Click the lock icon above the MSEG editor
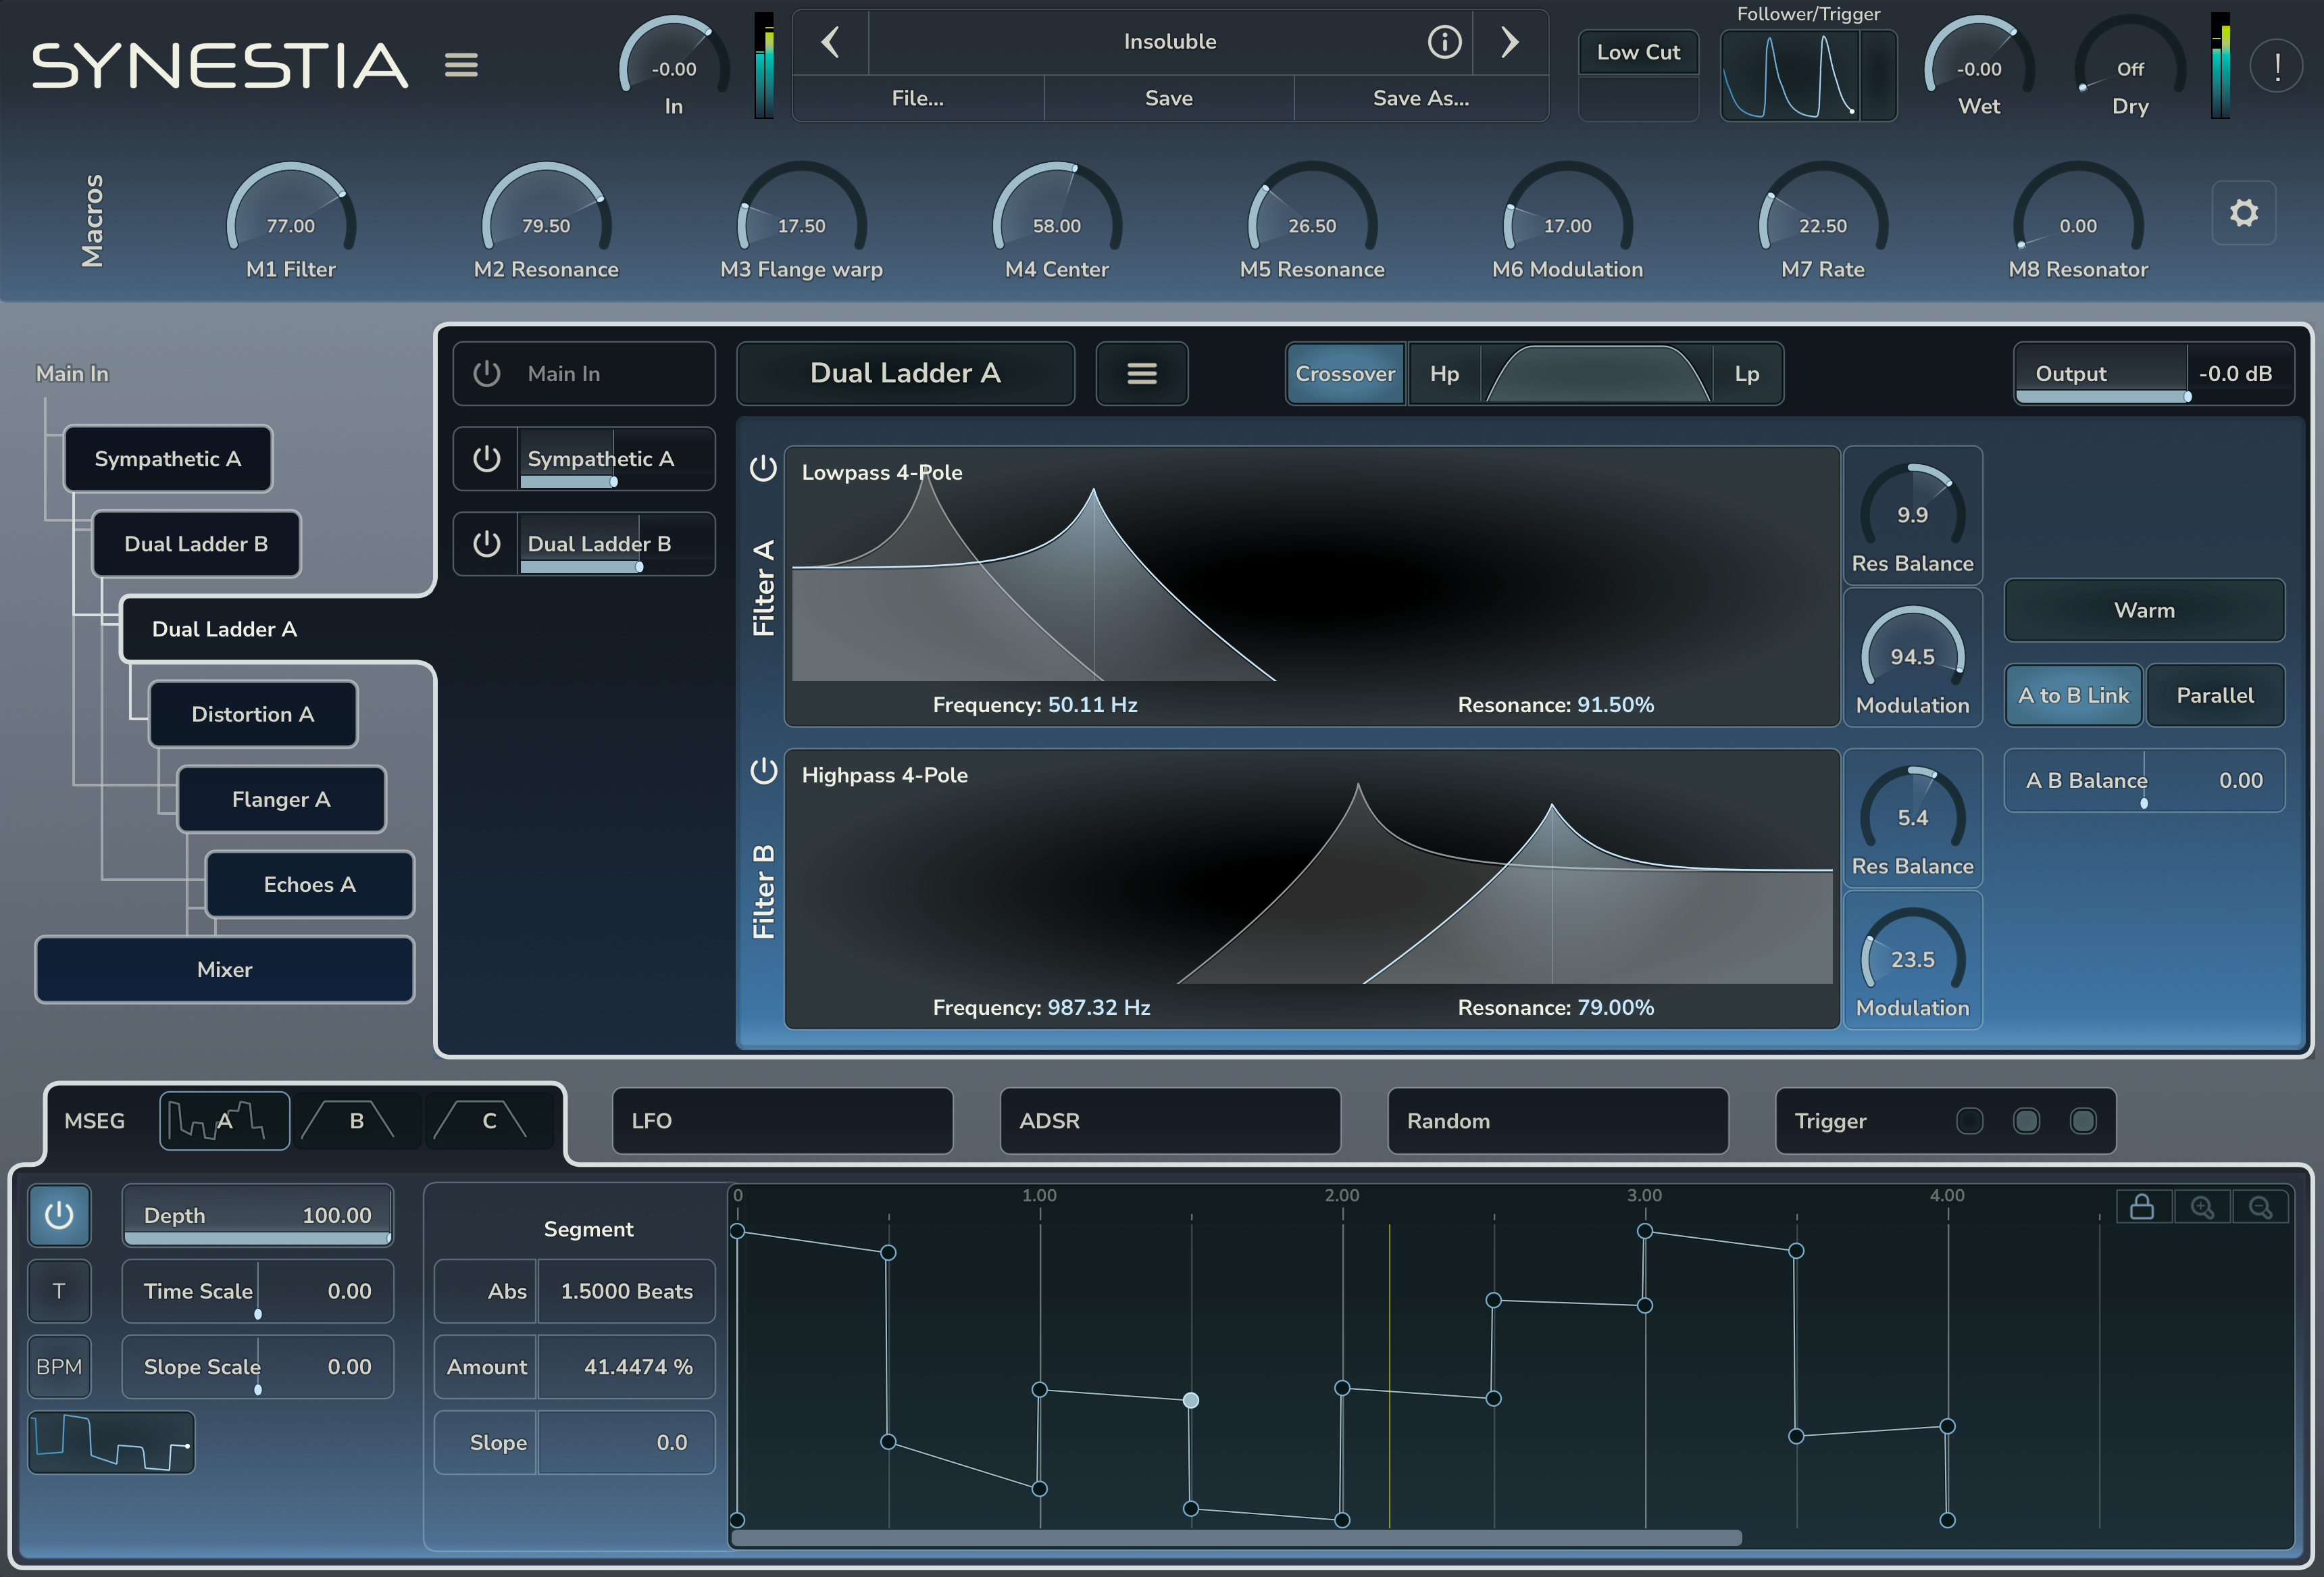 2142,1206
